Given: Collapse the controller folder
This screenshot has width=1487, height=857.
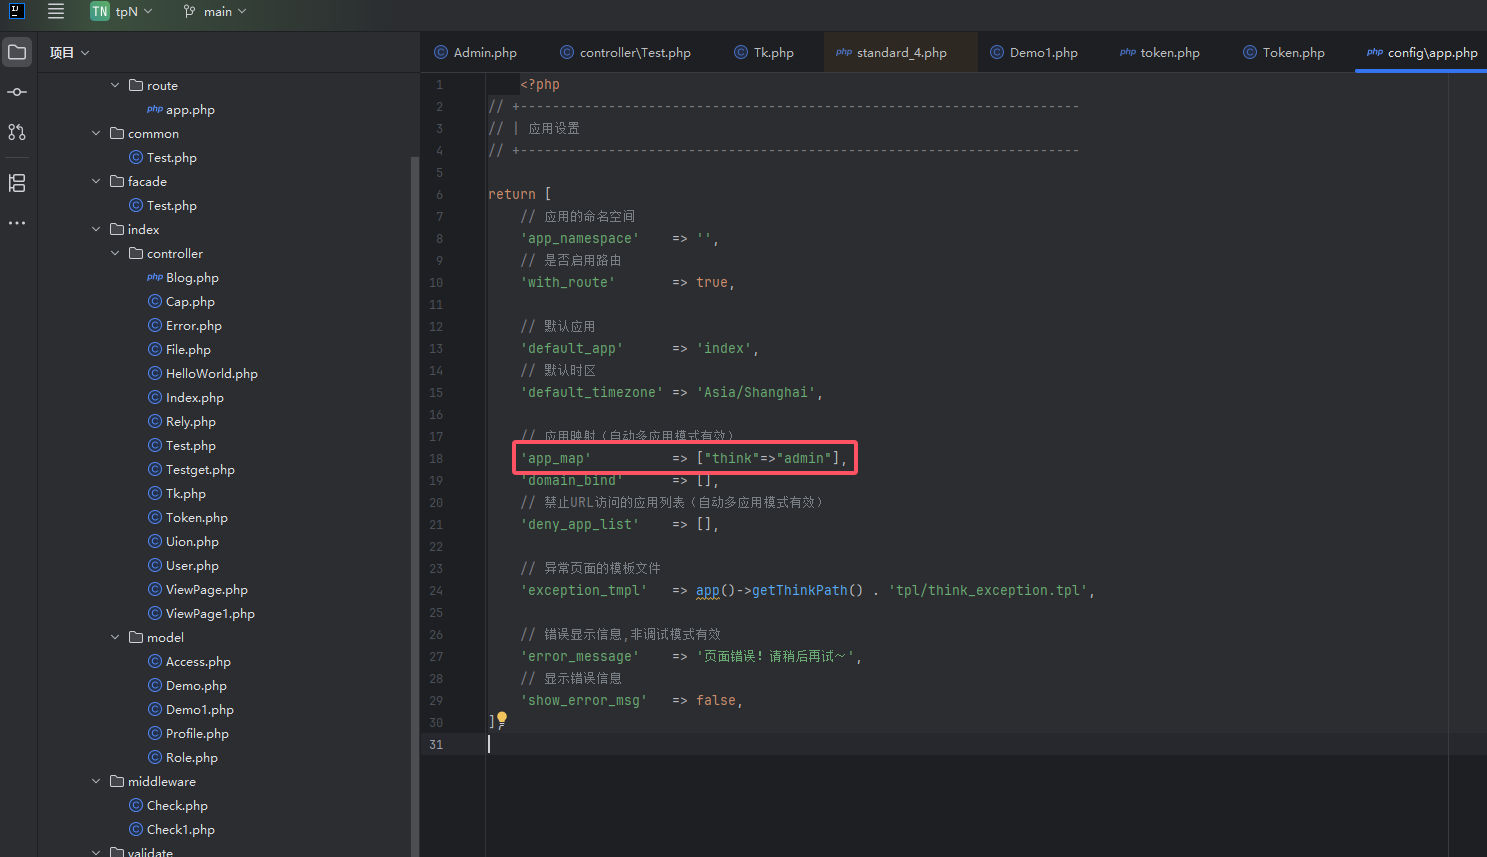Looking at the screenshot, I should (115, 254).
